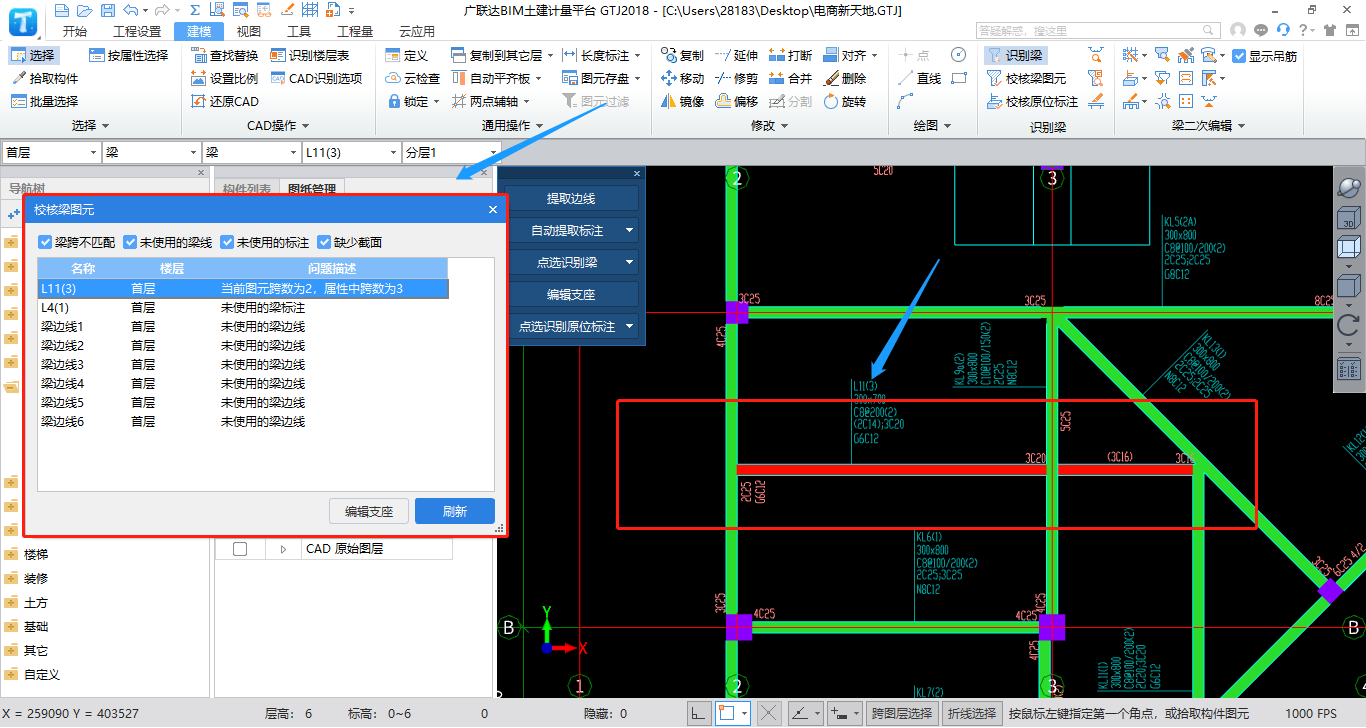1366x728 pixels.
Task: Open the 开始 ribbon tab
Action: [75, 31]
